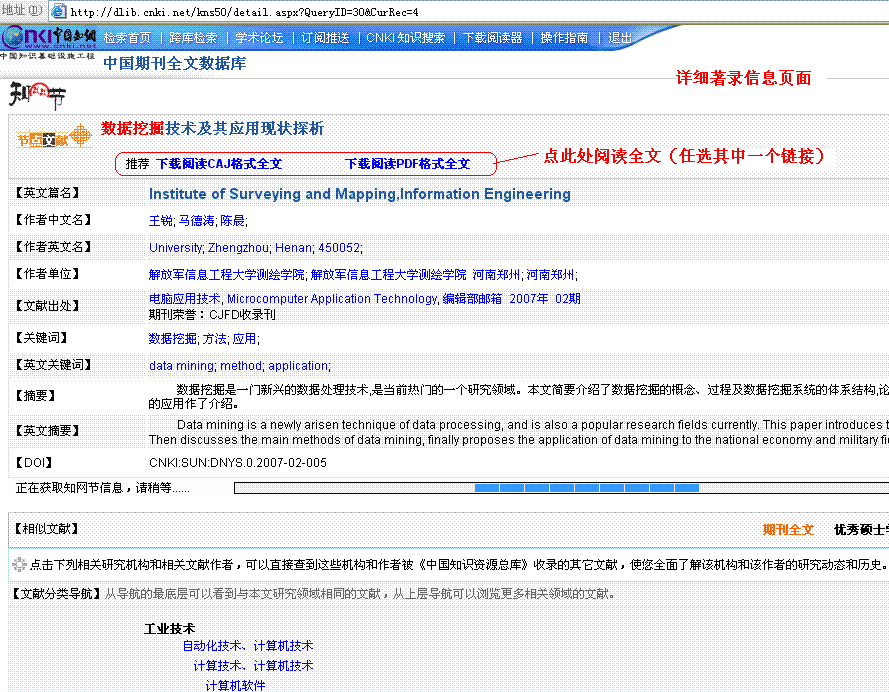Open 计算技术、计算机技术 category link
889x692 pixels.
[x=253, y=665]
